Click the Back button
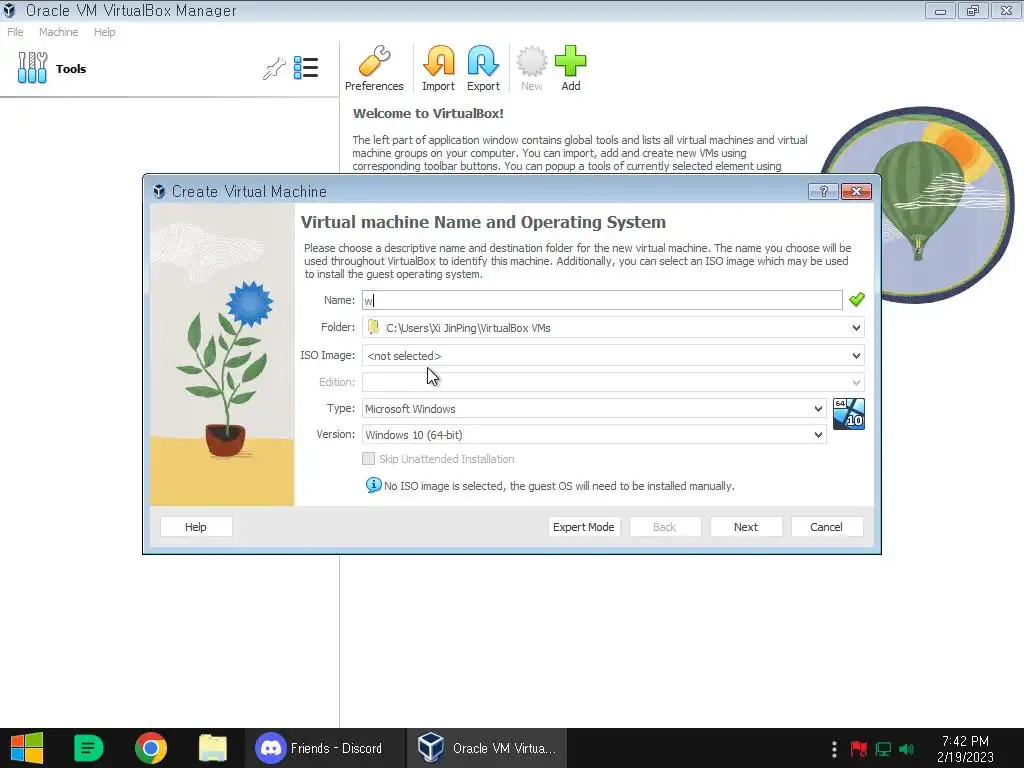 (665, 526)
